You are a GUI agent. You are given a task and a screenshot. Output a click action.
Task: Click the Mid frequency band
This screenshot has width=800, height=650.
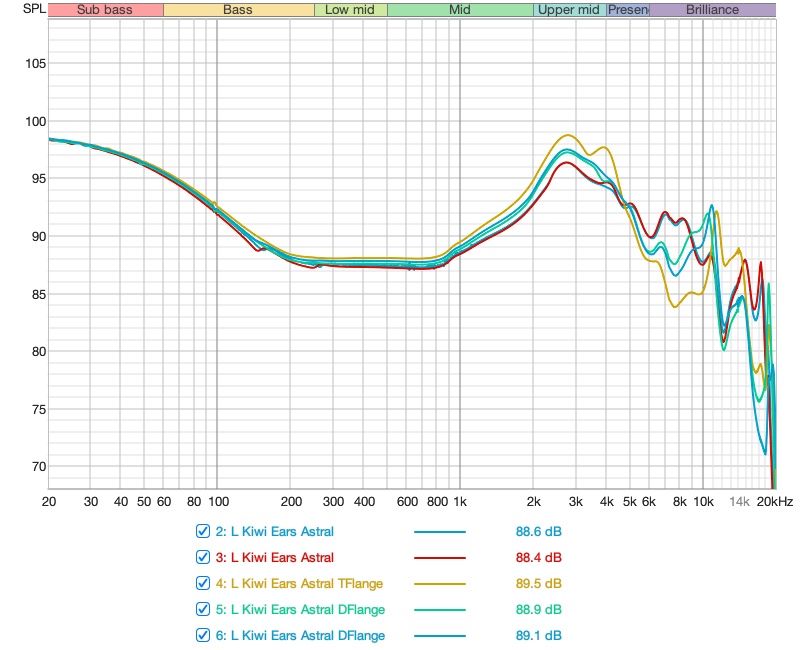click(460, 10)
